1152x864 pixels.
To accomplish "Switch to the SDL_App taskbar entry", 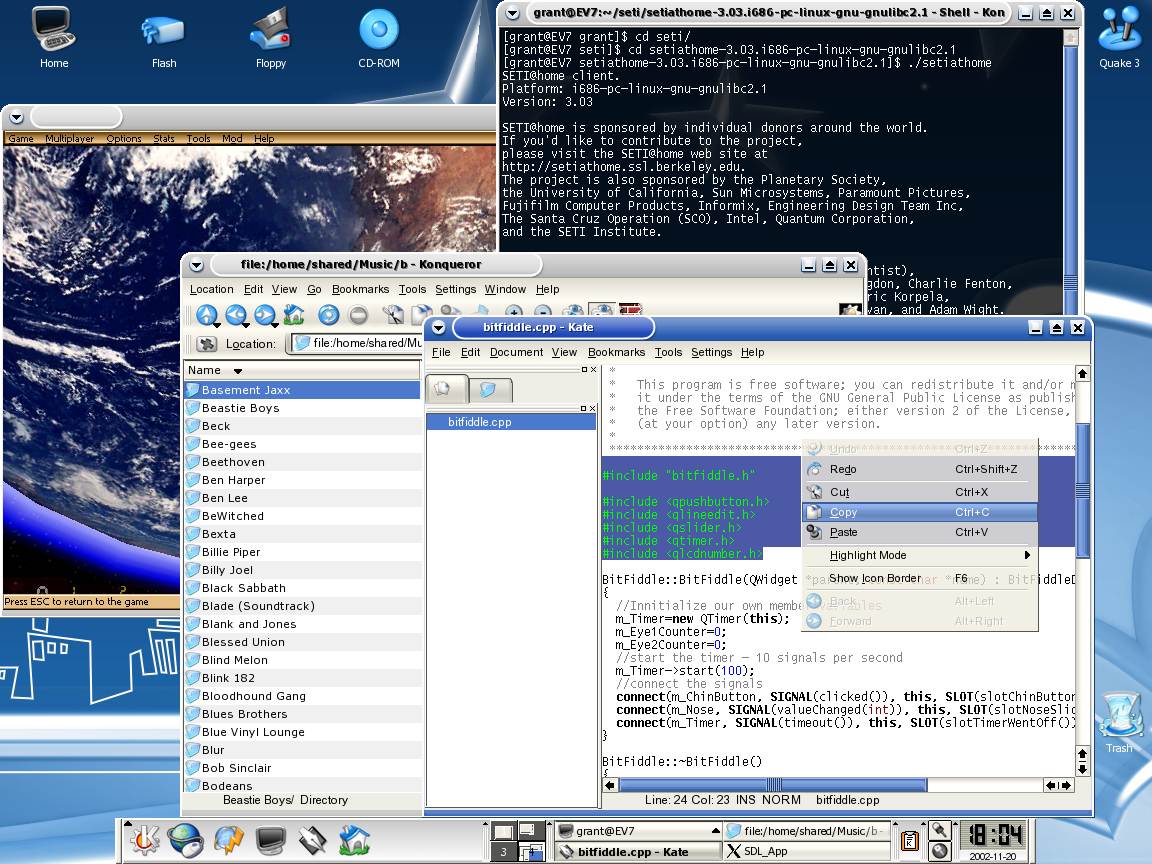I will 807,852.
